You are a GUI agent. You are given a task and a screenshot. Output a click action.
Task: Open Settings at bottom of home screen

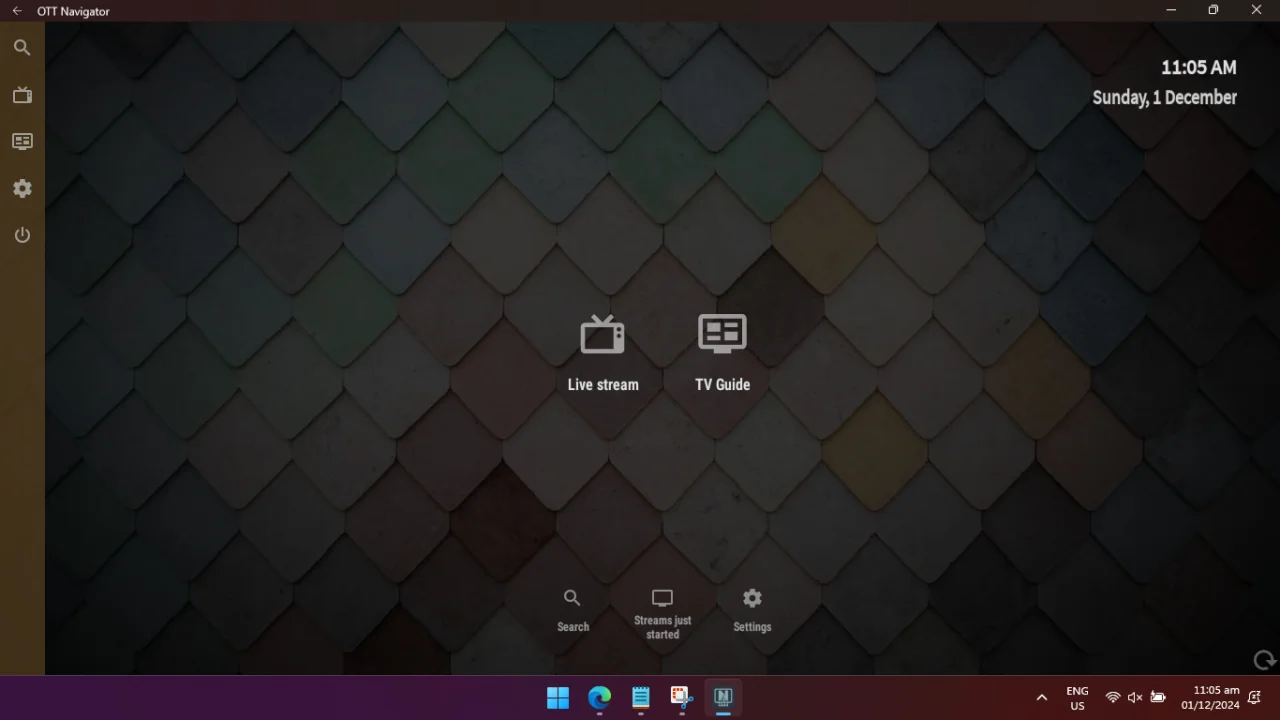[752, 610]
